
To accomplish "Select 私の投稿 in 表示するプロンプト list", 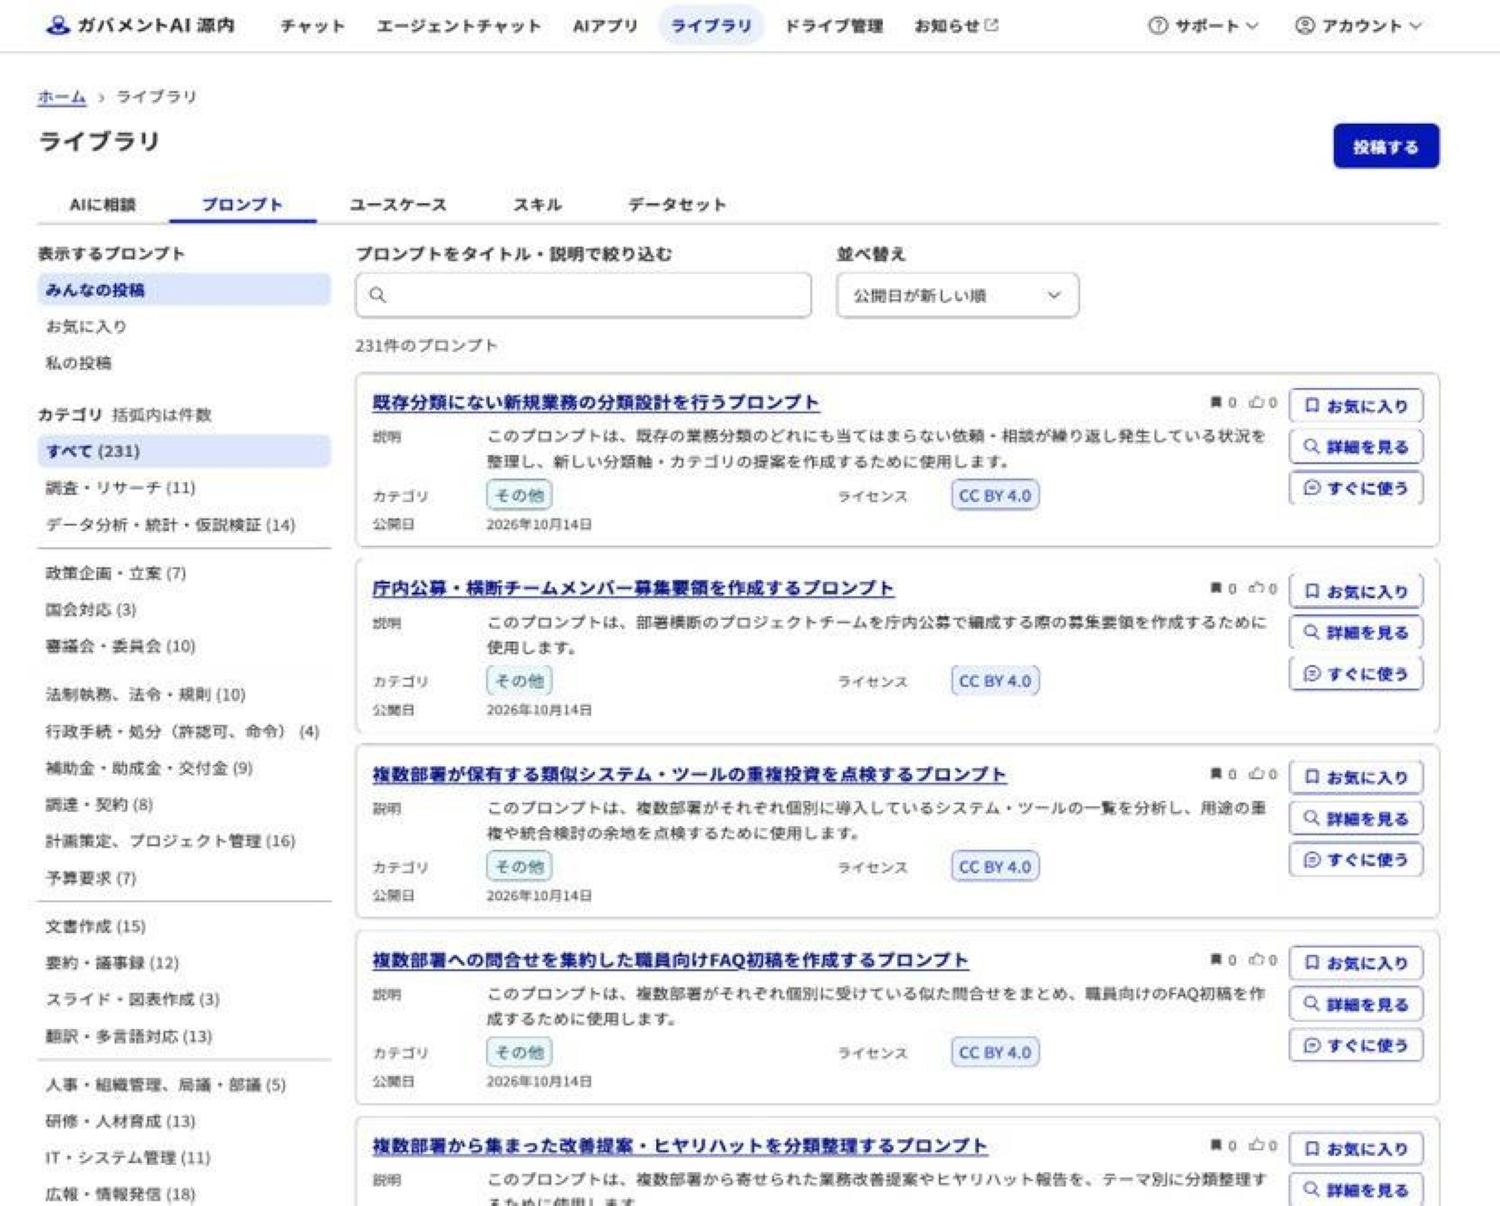I will 78,363.
